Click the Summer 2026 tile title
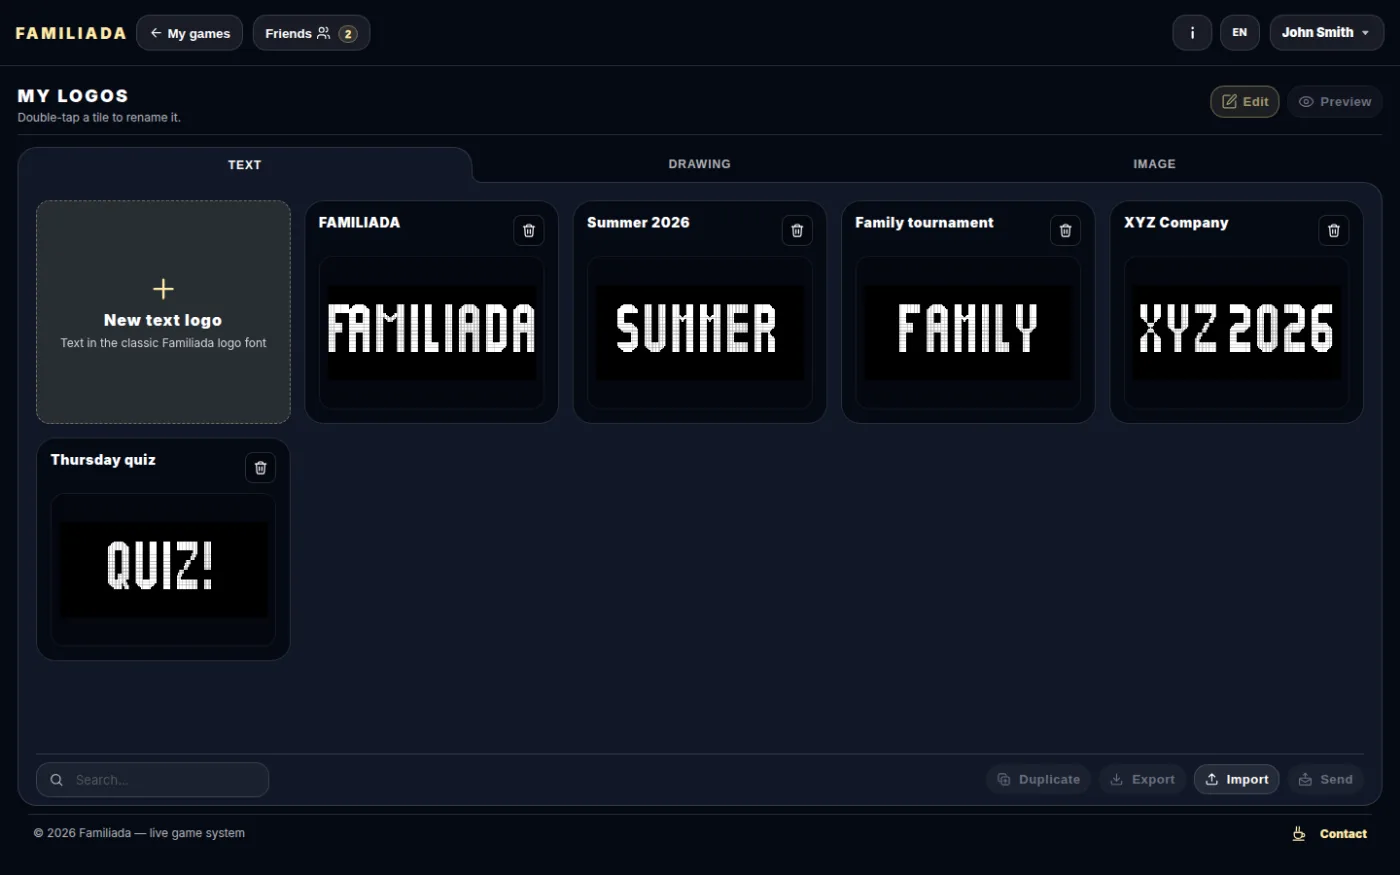This screenshot has width=1400, height=875. [x=638, y=222]
